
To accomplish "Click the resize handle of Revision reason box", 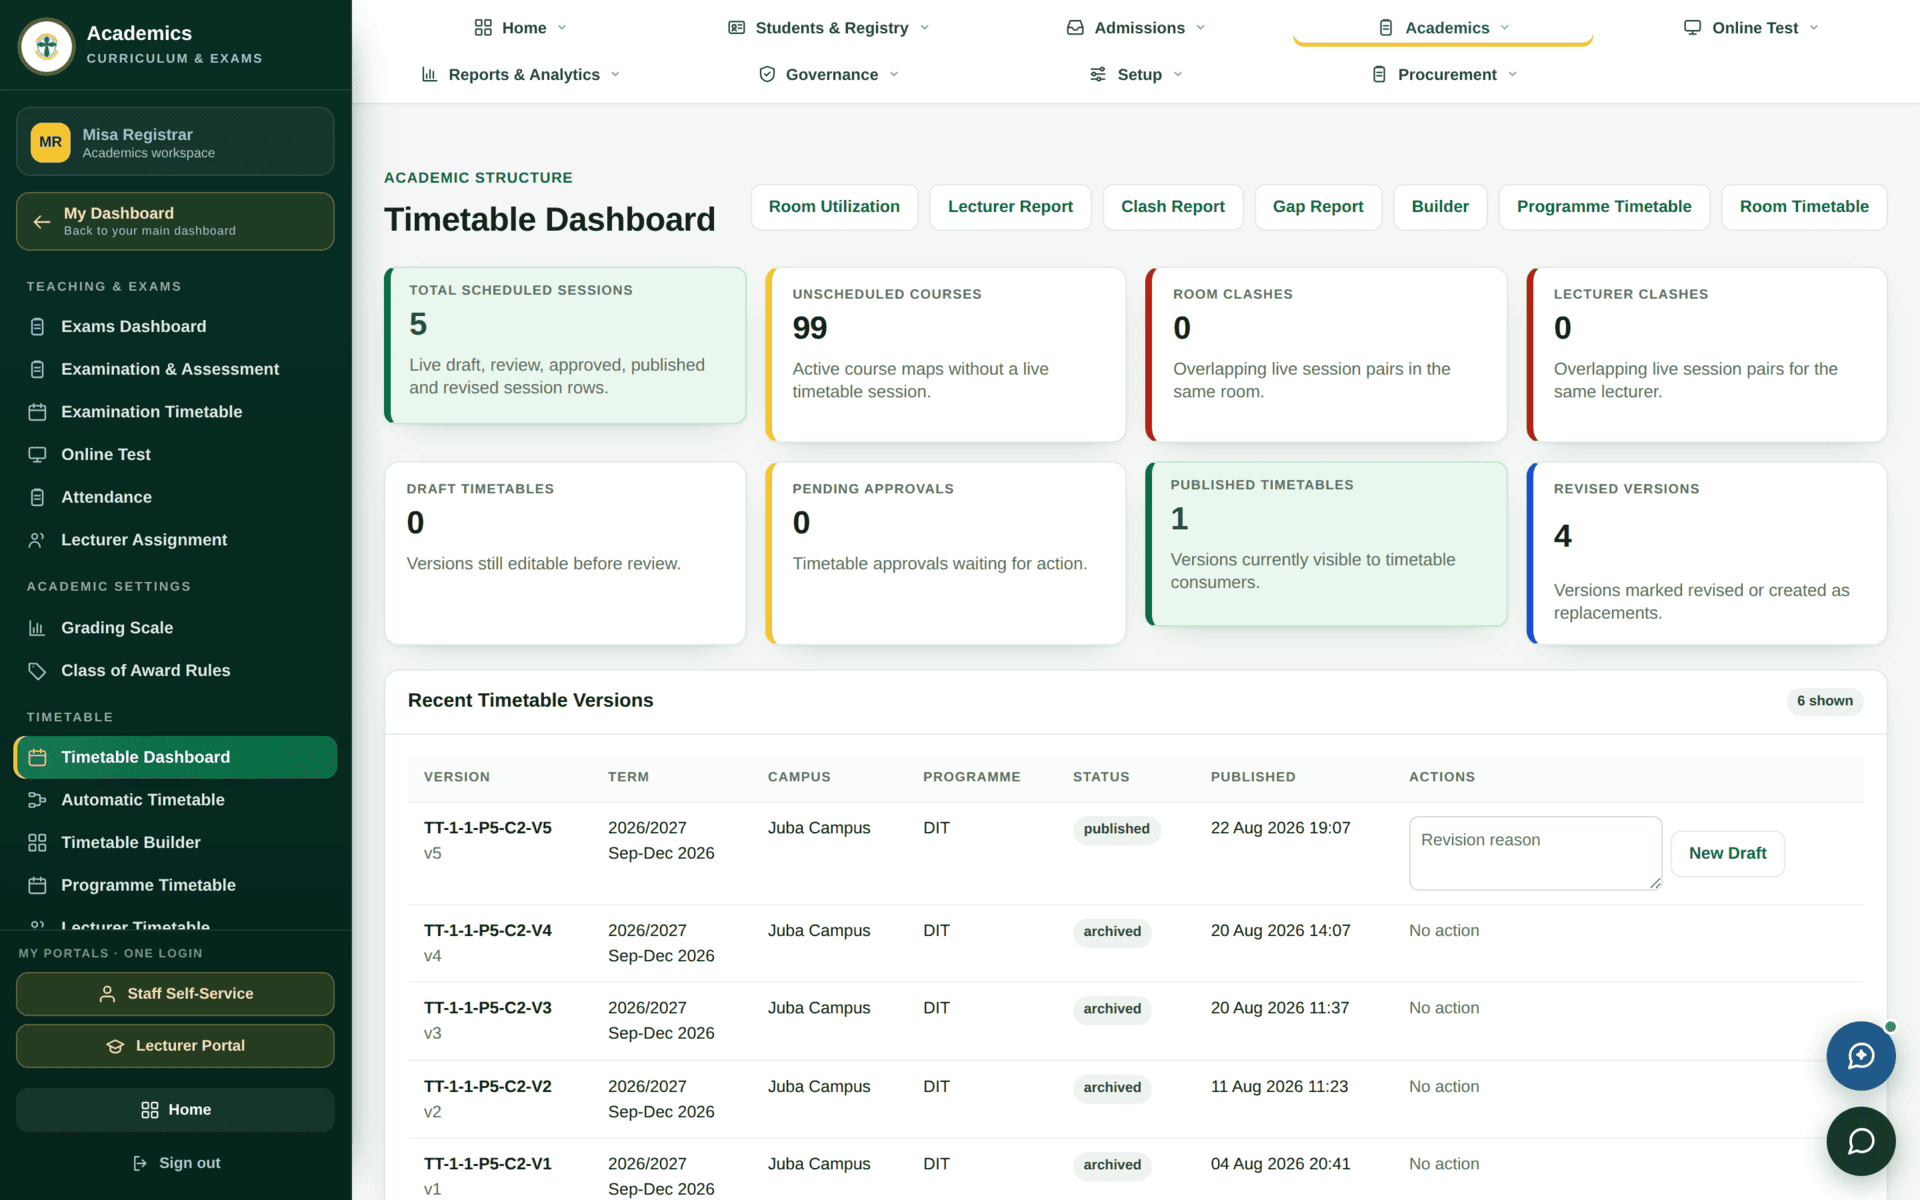I will click(x=1655, y=883).
